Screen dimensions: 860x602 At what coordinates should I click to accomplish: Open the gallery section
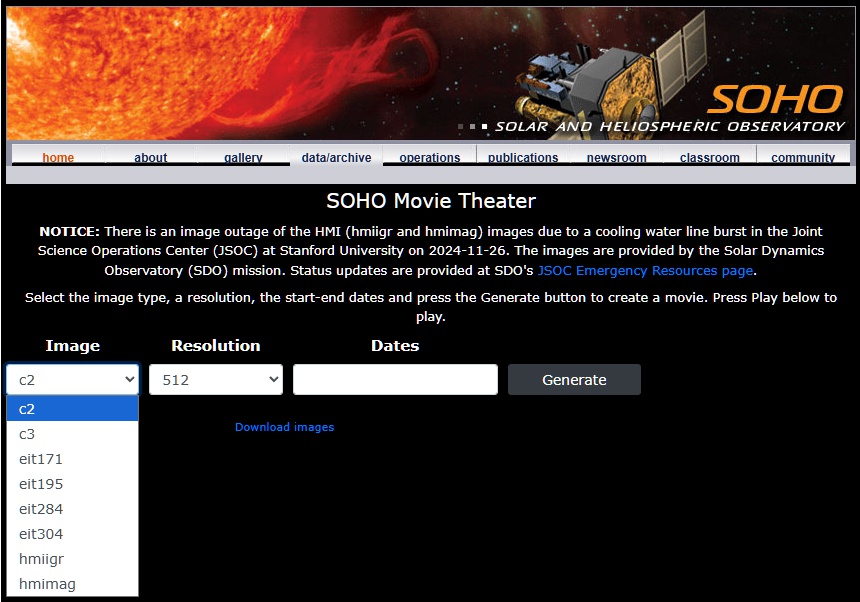click(x=243, y=157)
